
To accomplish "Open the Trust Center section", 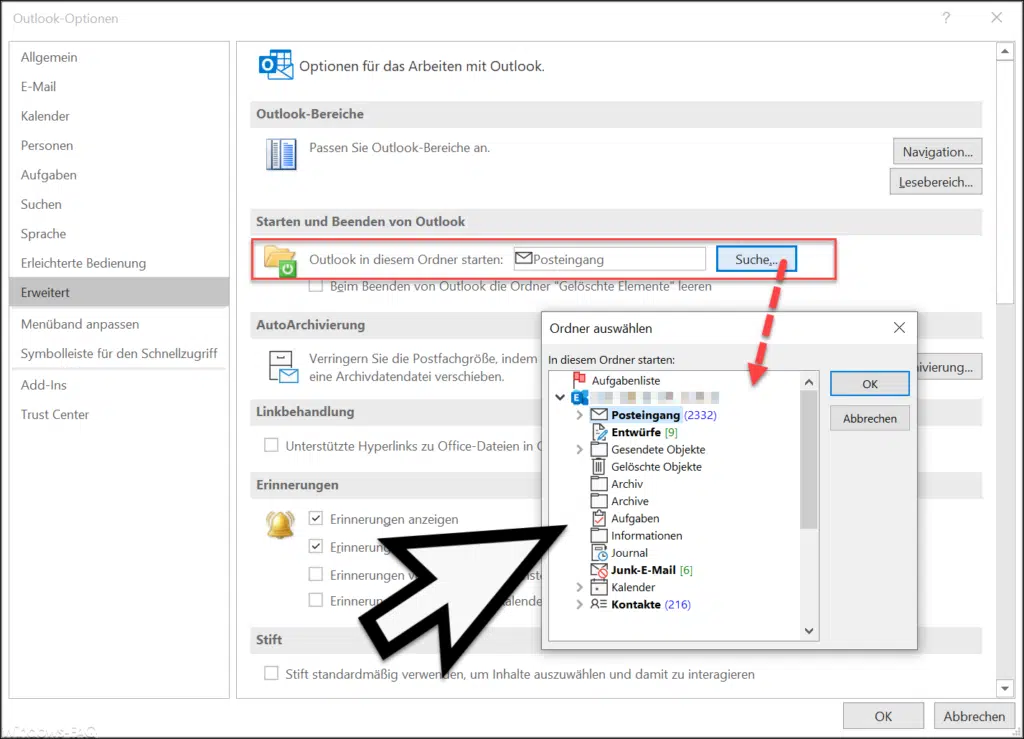I will click(x=54, y=414).
